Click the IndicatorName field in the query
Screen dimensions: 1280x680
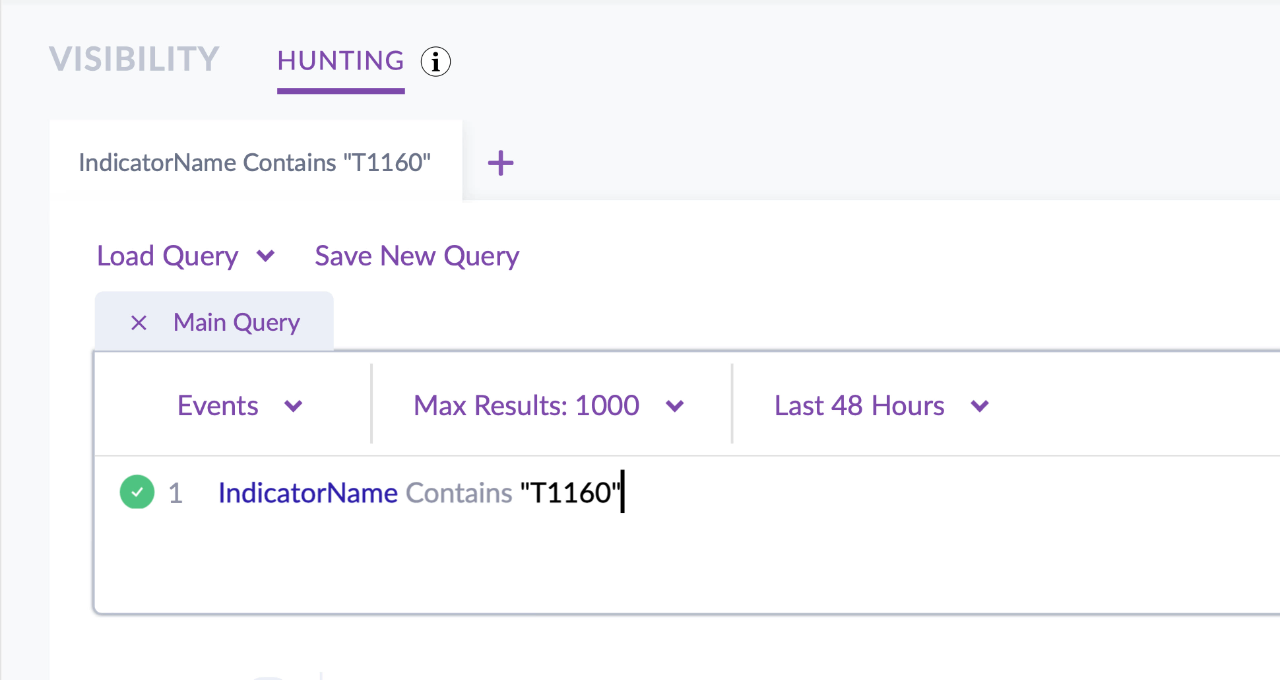[x=307, y=493]
